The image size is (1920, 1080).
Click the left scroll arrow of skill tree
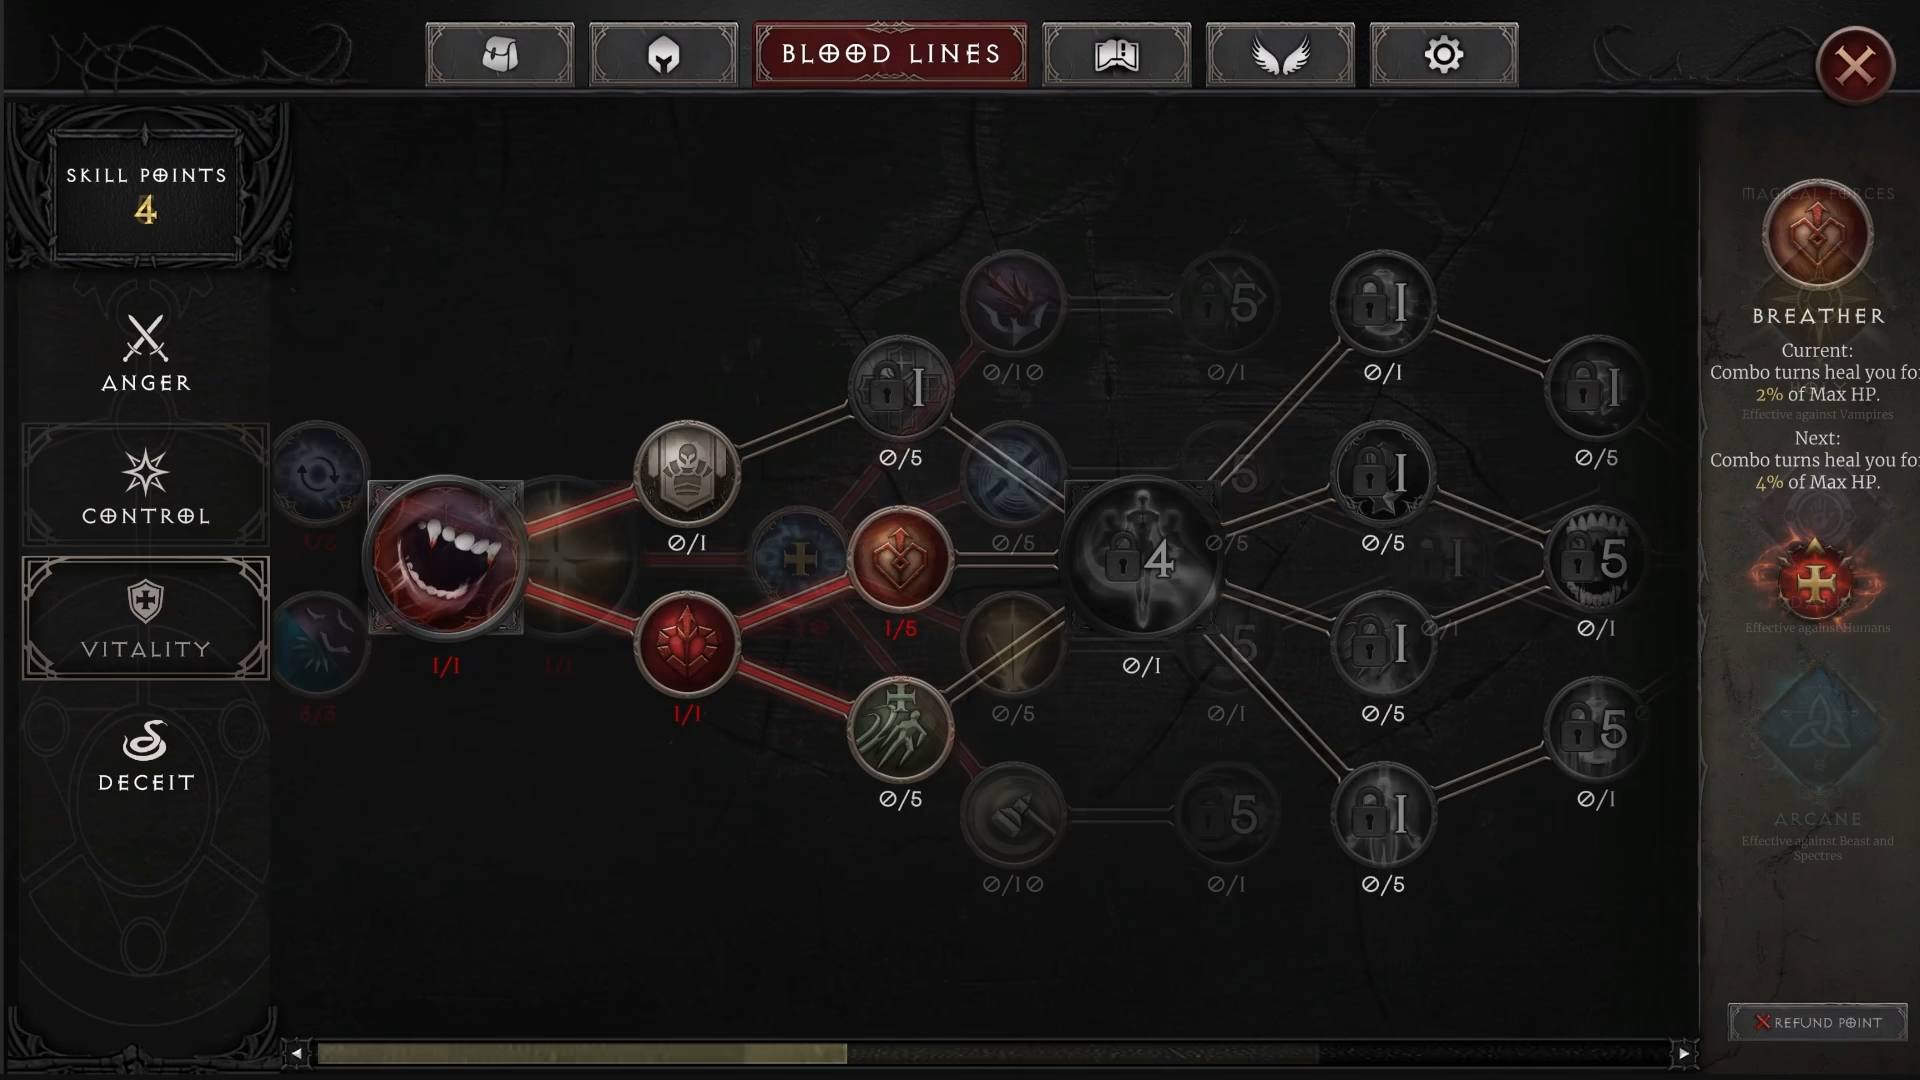296,1053
